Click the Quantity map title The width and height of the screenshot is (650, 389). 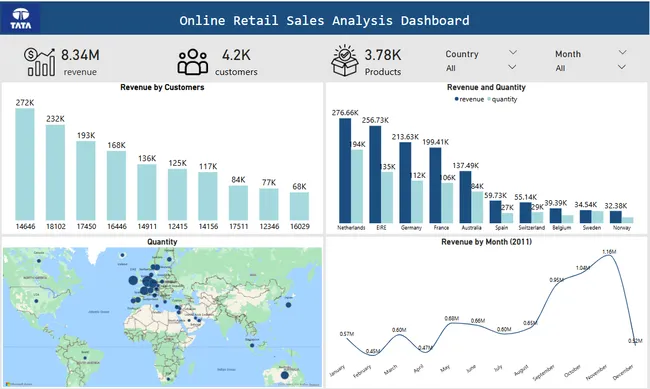coord(162,242)
